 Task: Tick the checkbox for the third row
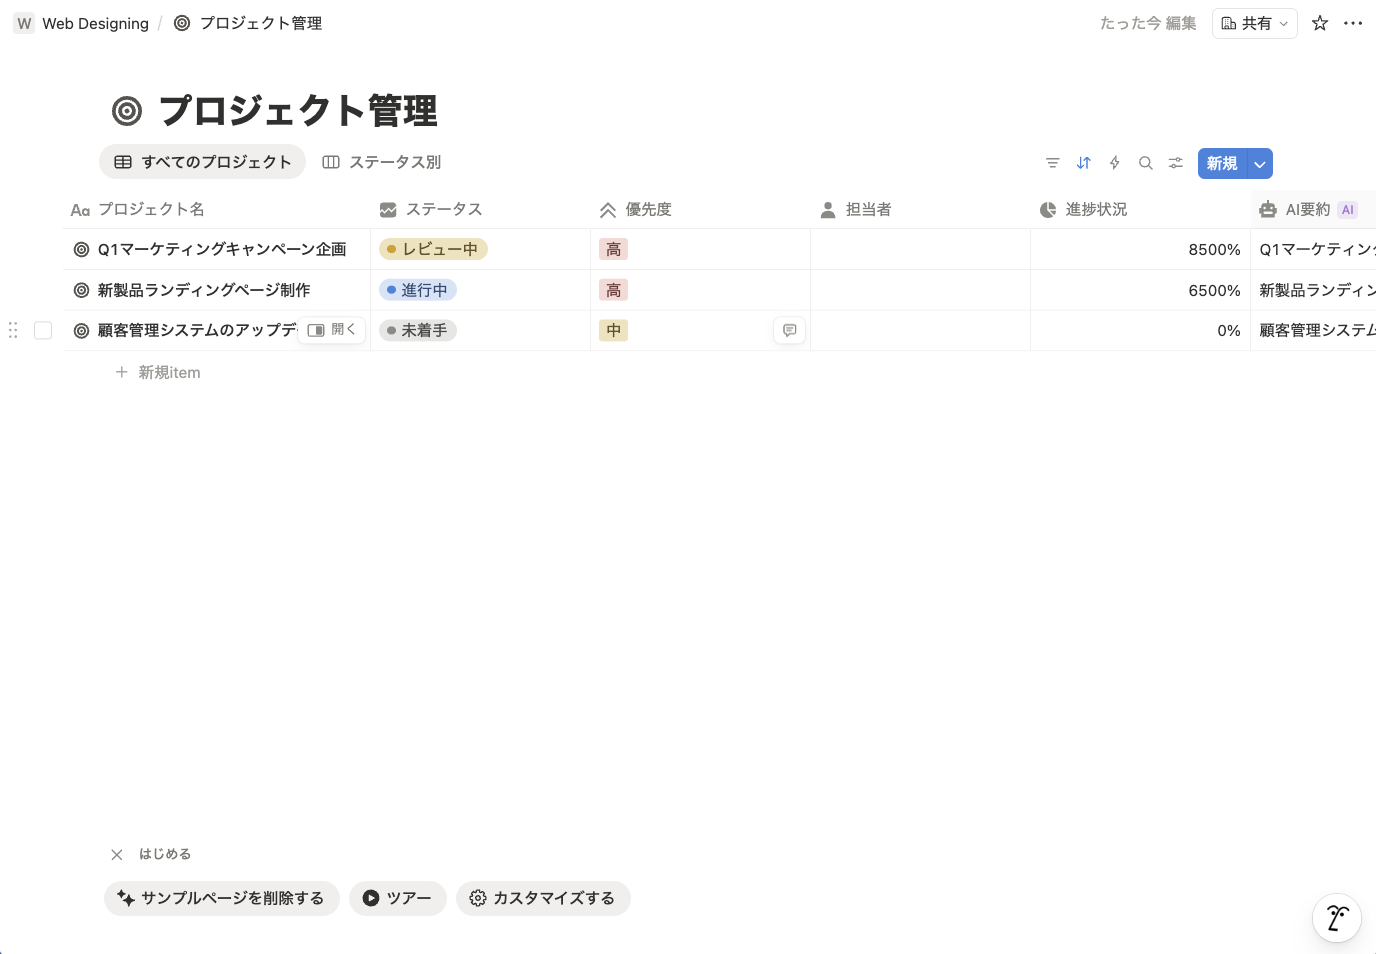(x=43, y=330)
